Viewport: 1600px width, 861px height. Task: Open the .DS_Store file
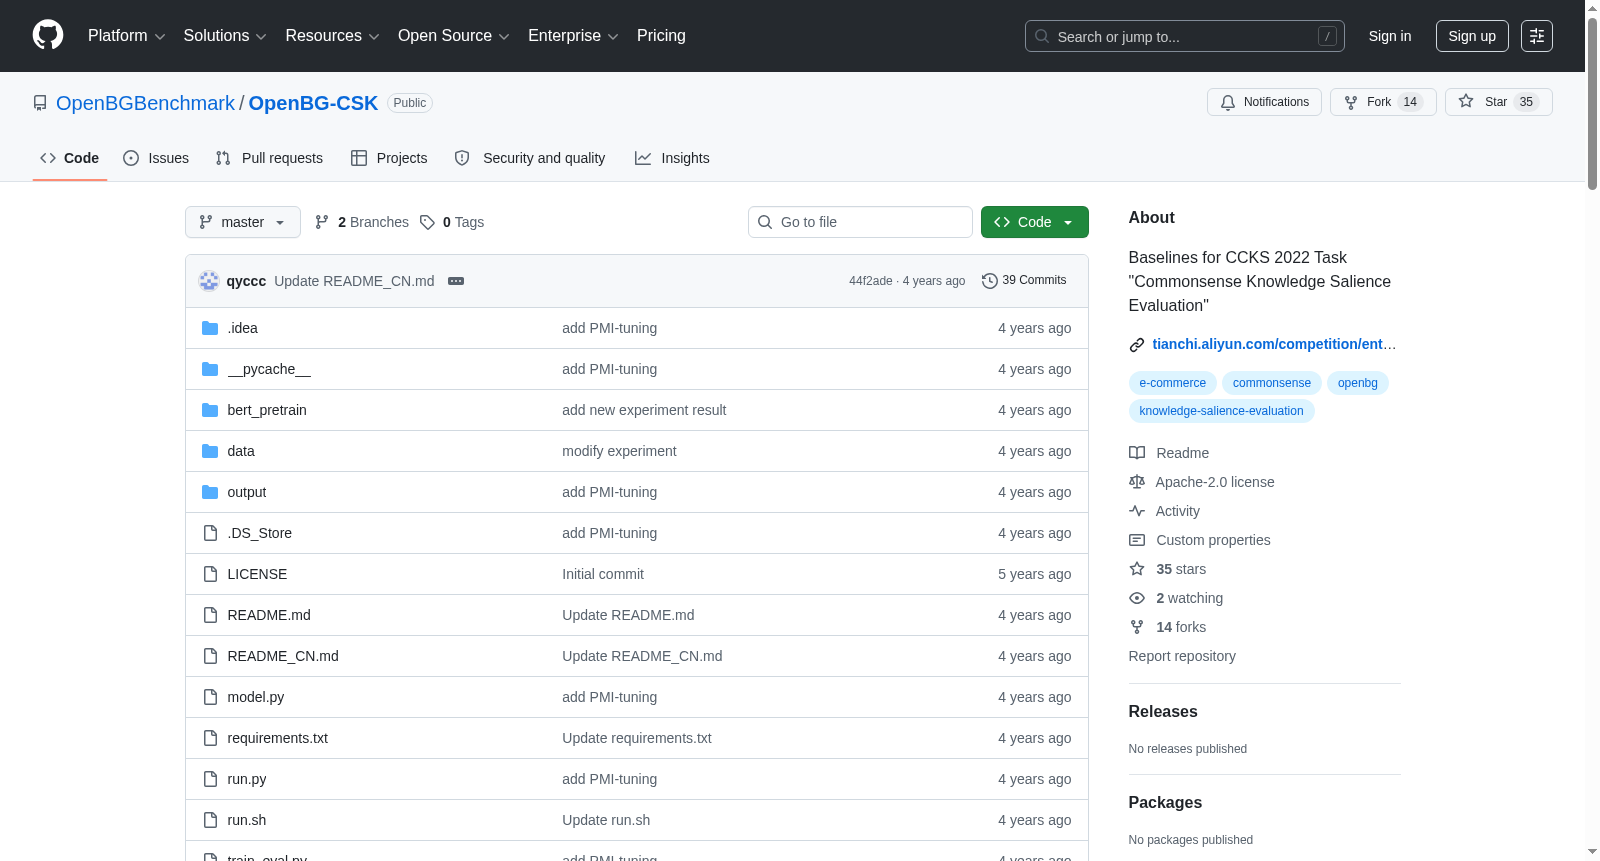click(260, 533)
